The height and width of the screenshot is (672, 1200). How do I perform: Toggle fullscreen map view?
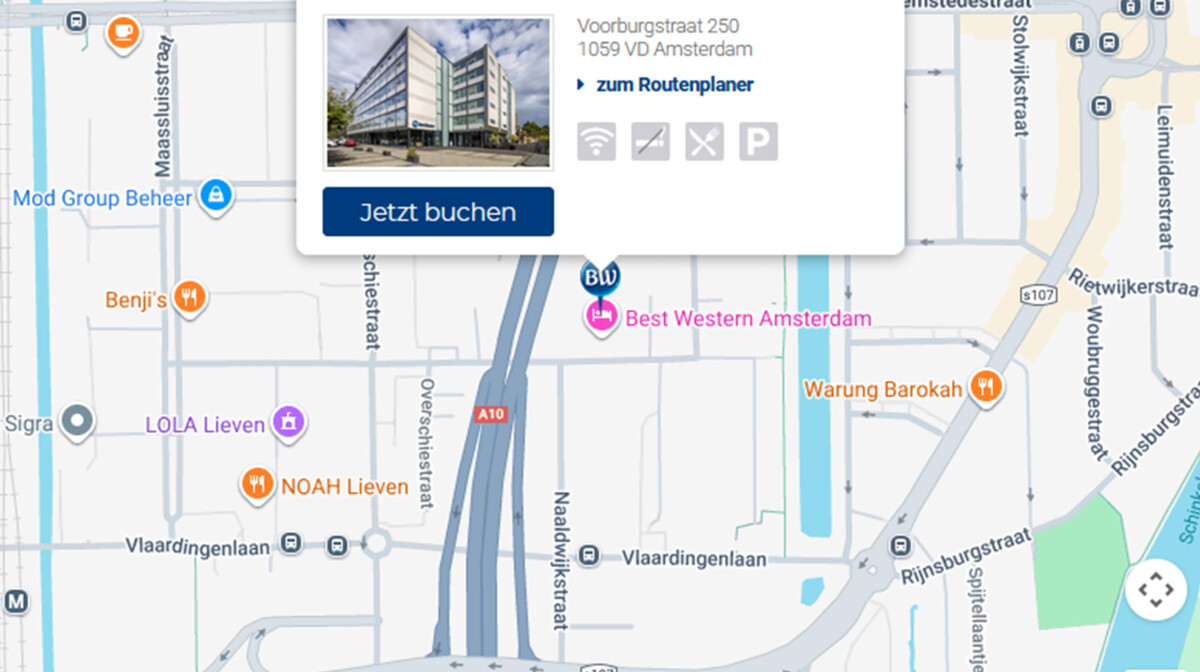1156,590
